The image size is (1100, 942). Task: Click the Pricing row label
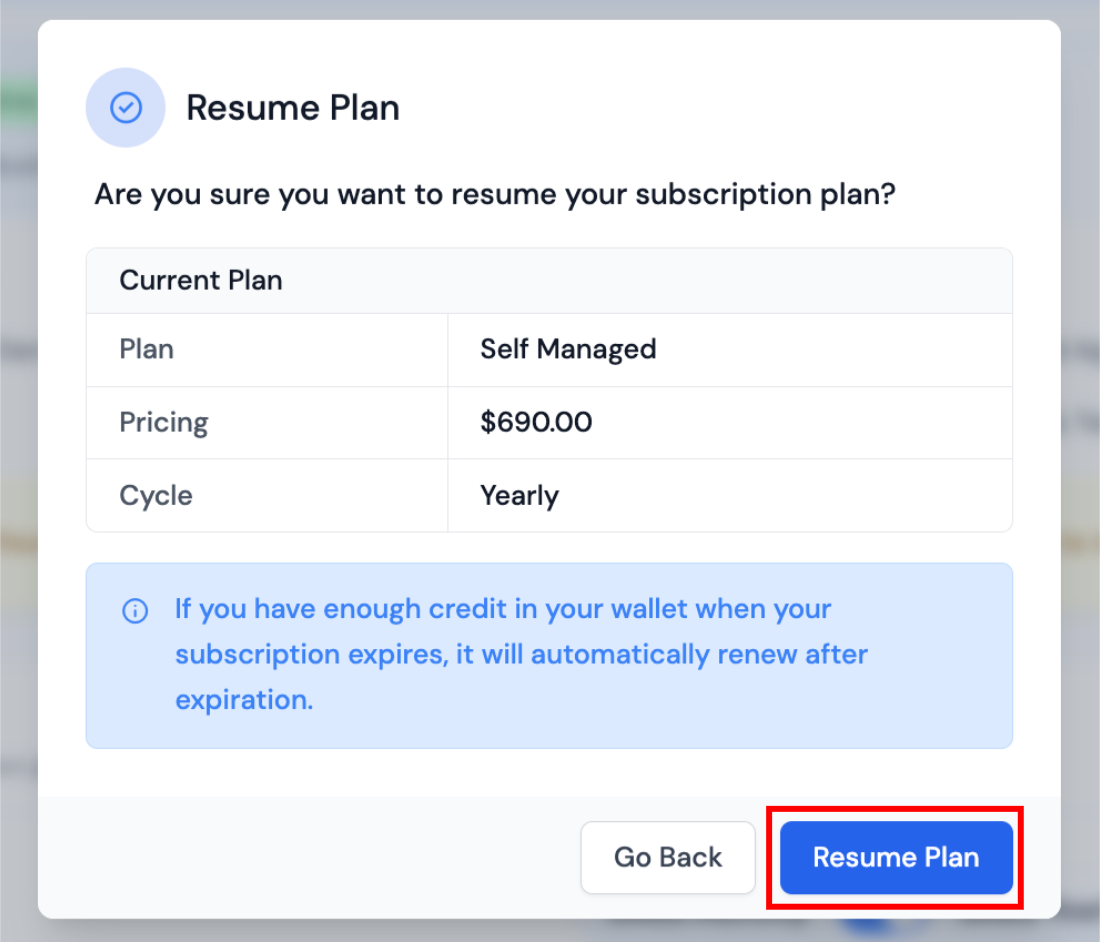coord(164,422)
